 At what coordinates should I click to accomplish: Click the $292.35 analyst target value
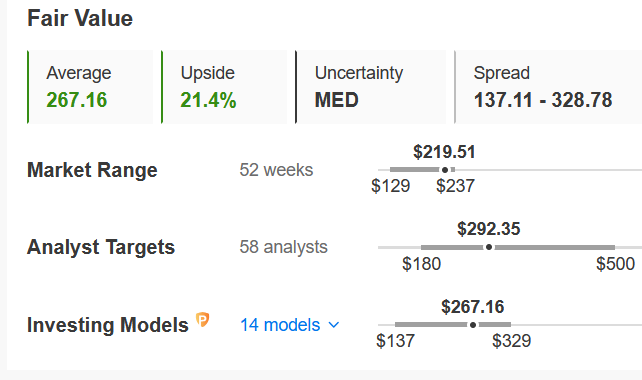click(489, 229)
